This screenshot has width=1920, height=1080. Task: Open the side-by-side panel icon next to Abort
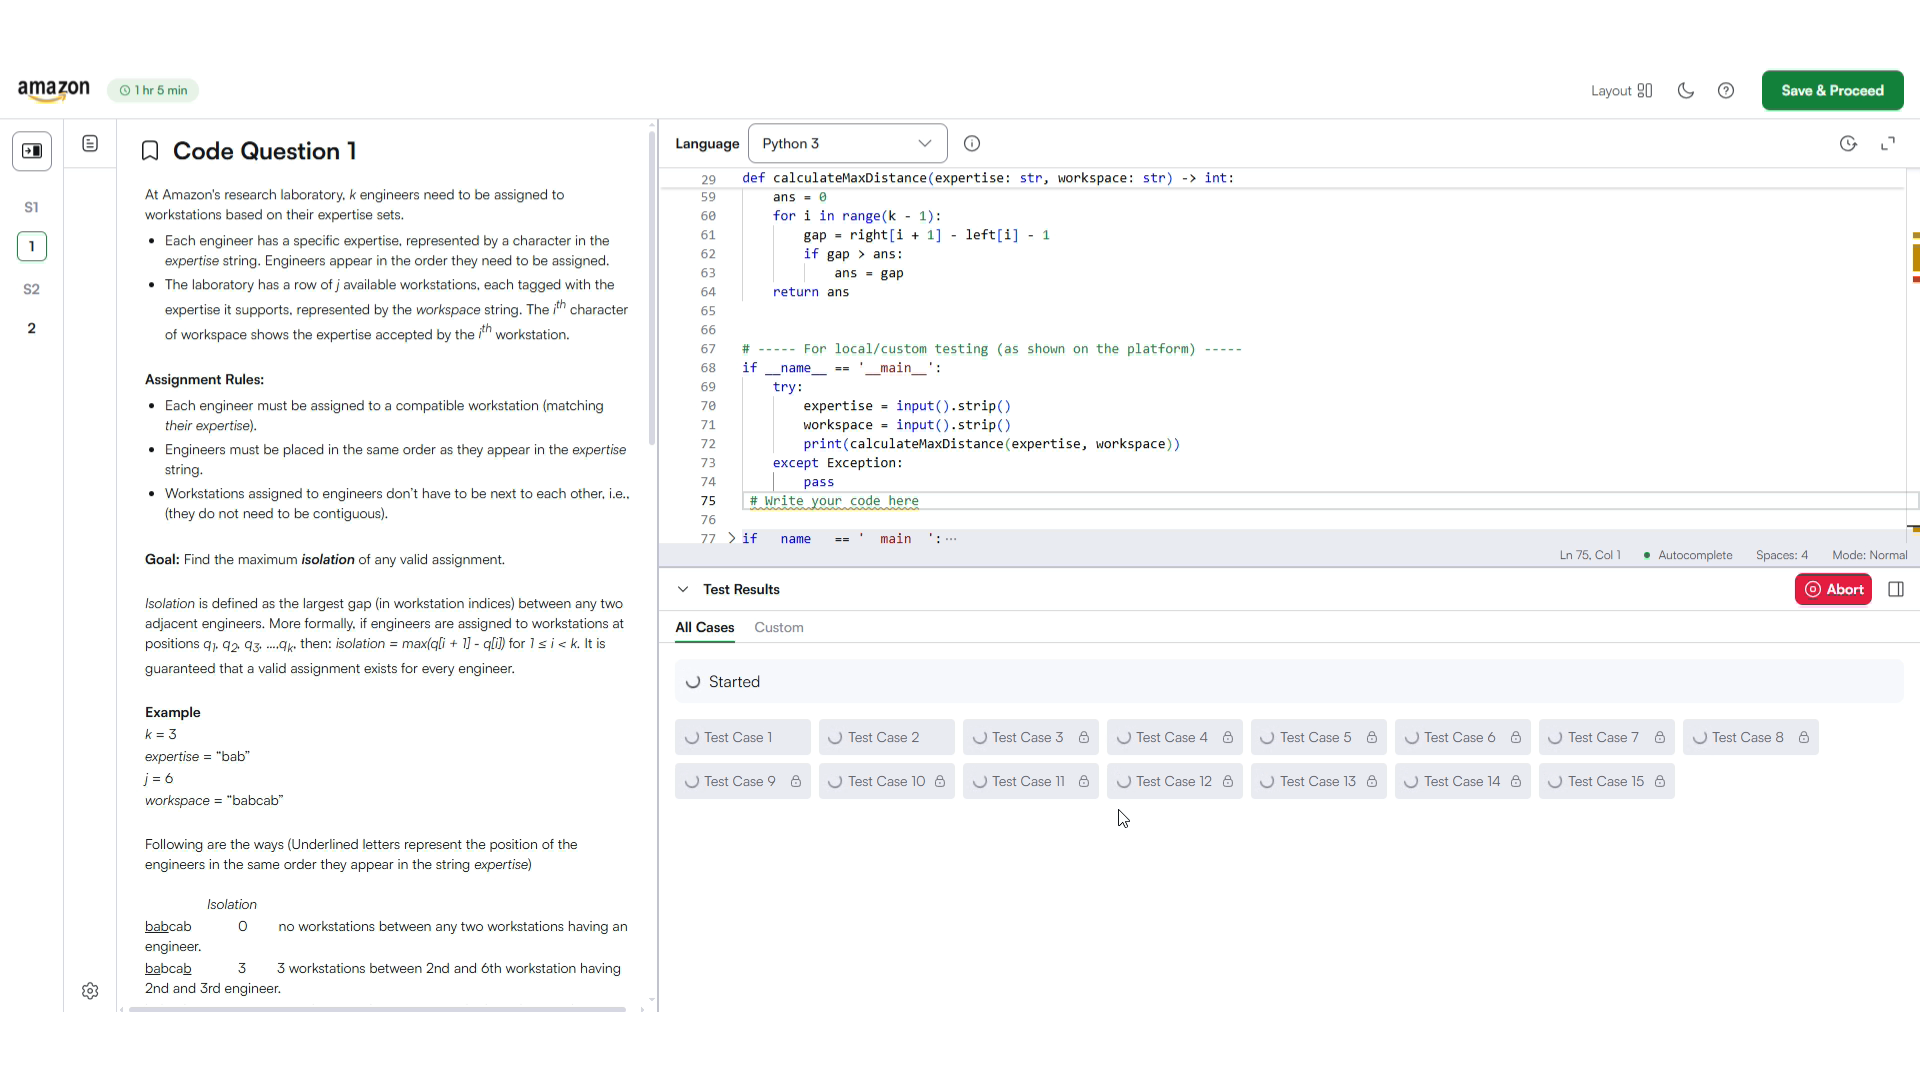coord(1896,589)
